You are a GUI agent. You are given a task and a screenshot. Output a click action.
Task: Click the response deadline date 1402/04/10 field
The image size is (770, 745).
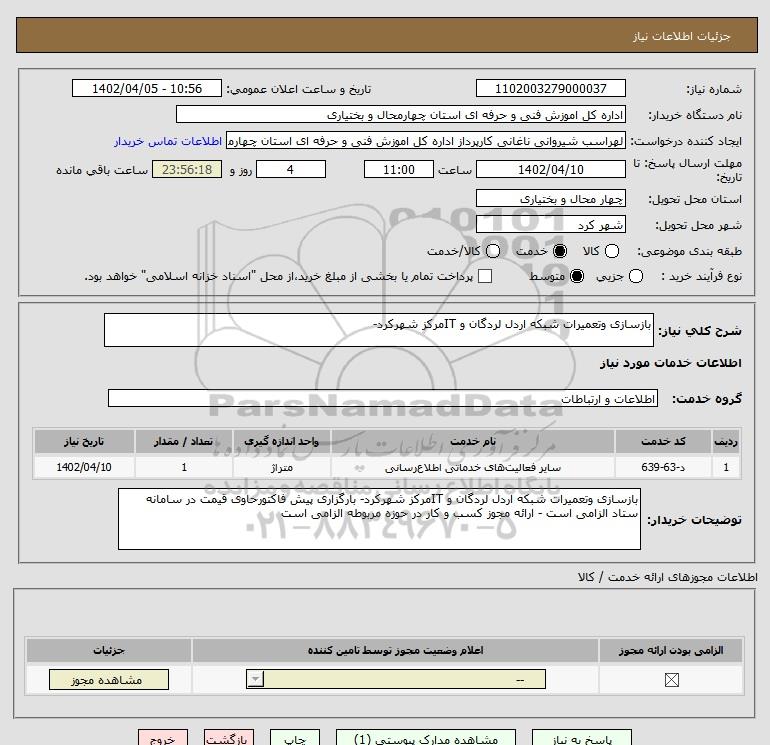[550, 169]
